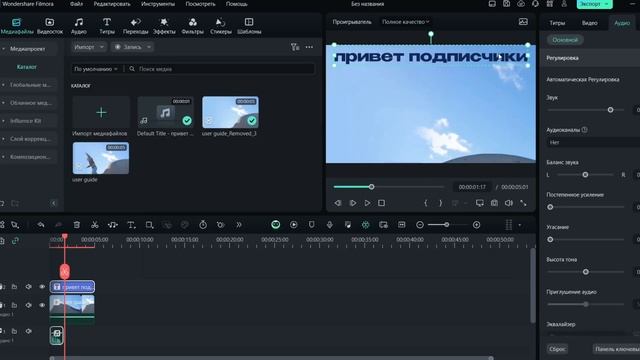Click the zoom out minus on timeline

pos(420,225)
